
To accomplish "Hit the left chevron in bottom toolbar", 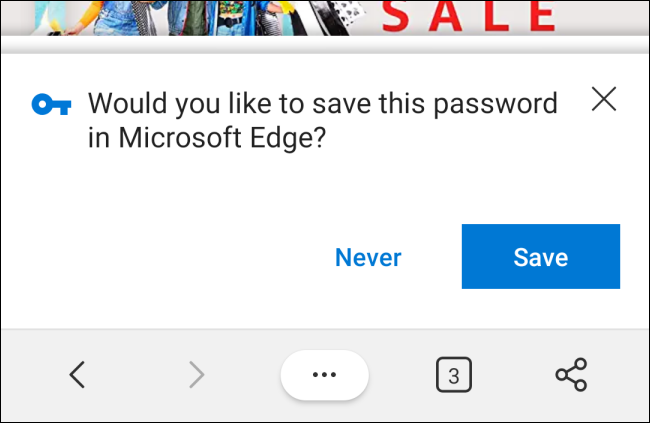I will (77, 375).
